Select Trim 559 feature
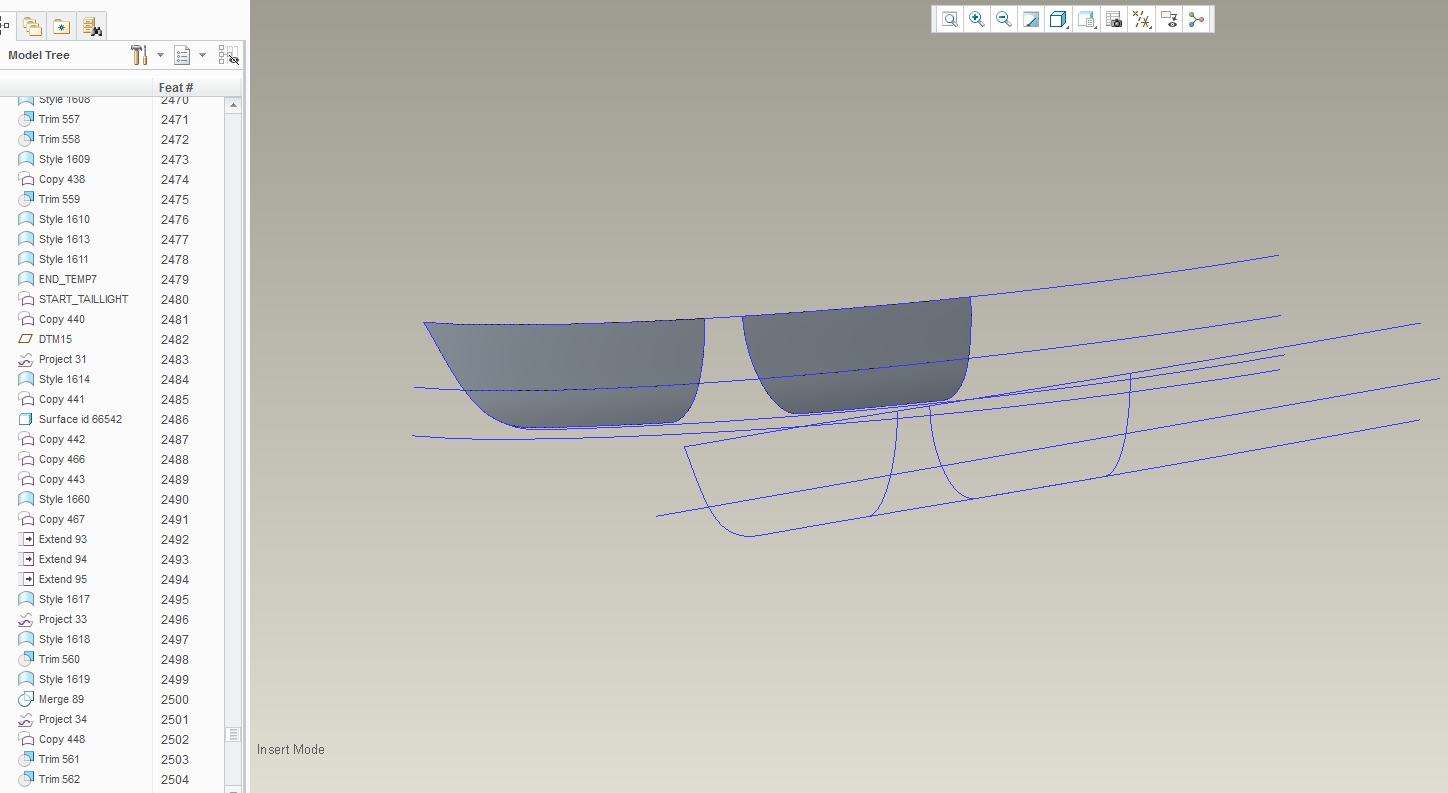Screen dimensions: 1448x793 (59, 199)
